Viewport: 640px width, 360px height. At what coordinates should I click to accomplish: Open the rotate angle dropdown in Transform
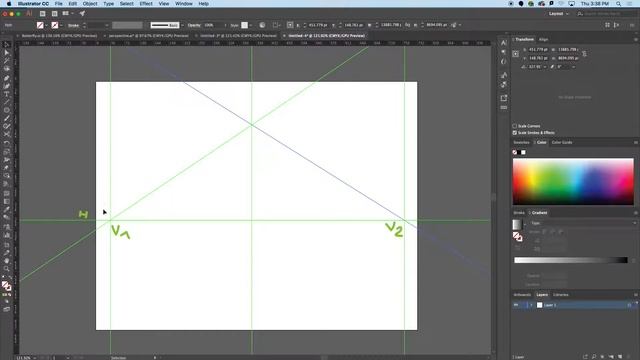[x=545, y=67]
